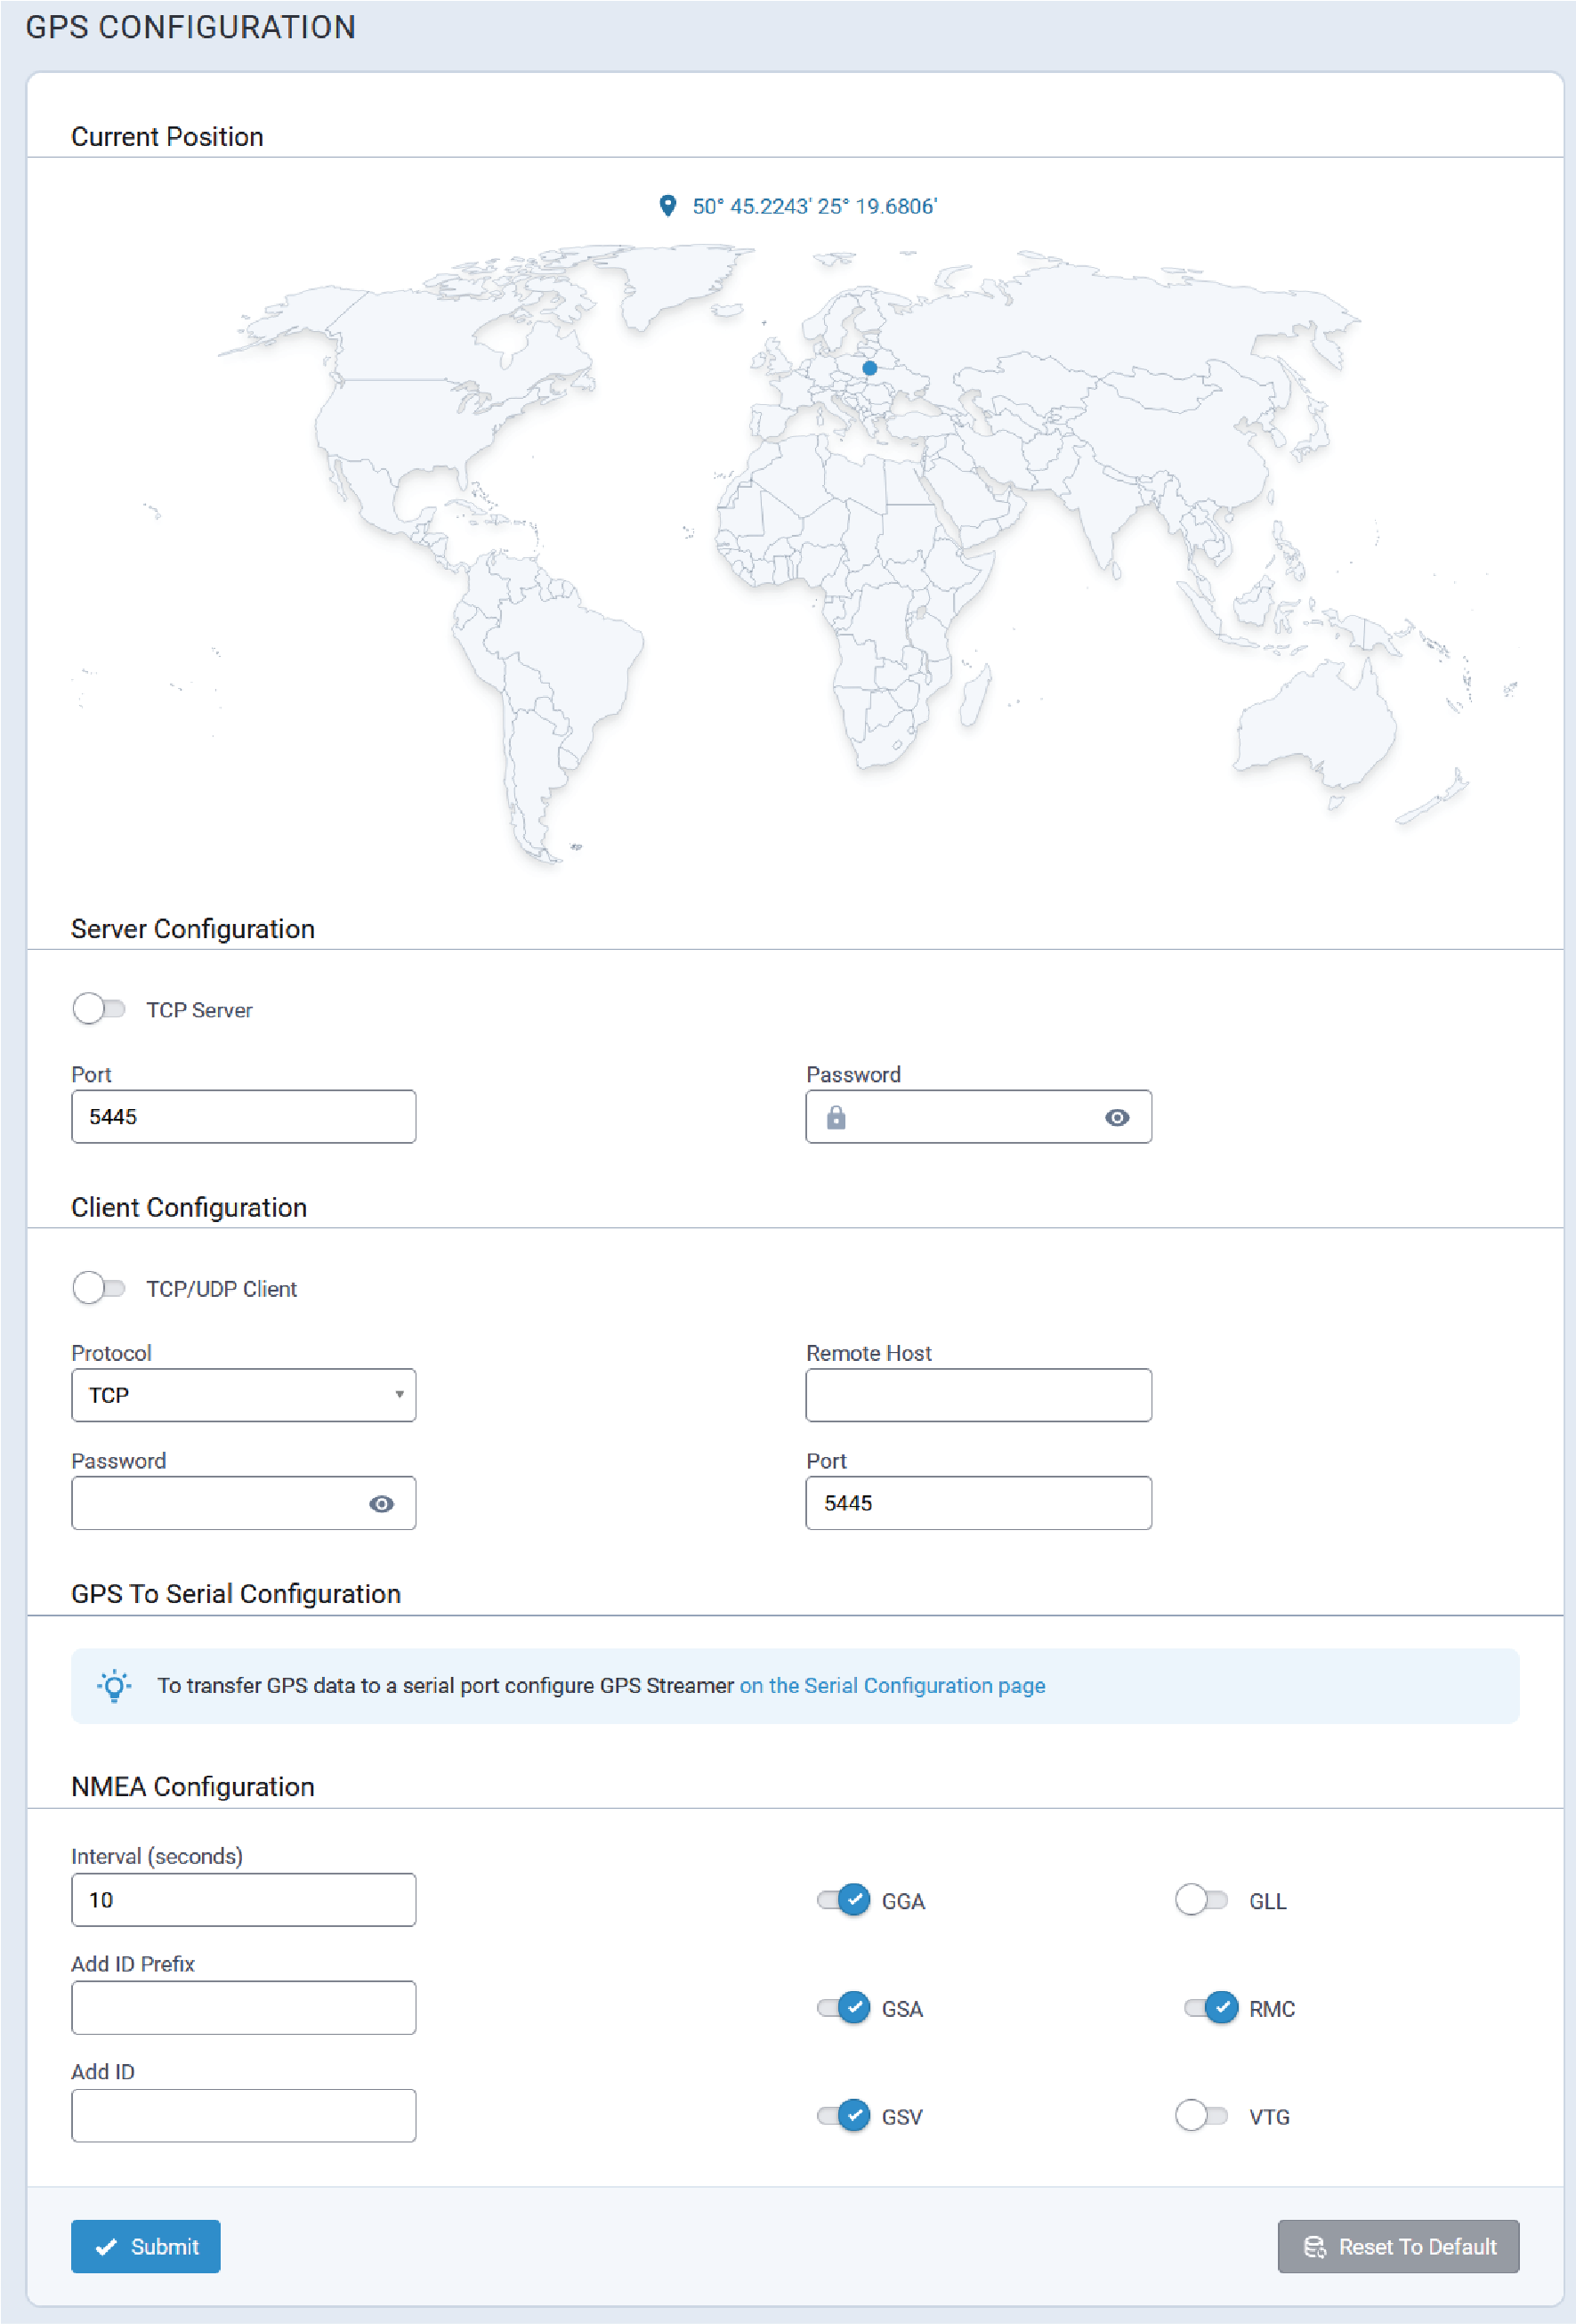The width and height of the screenshot is (1576, 2324).
Task: Open the Protocol dropdown showing TCP
Action: [243, 1395]
